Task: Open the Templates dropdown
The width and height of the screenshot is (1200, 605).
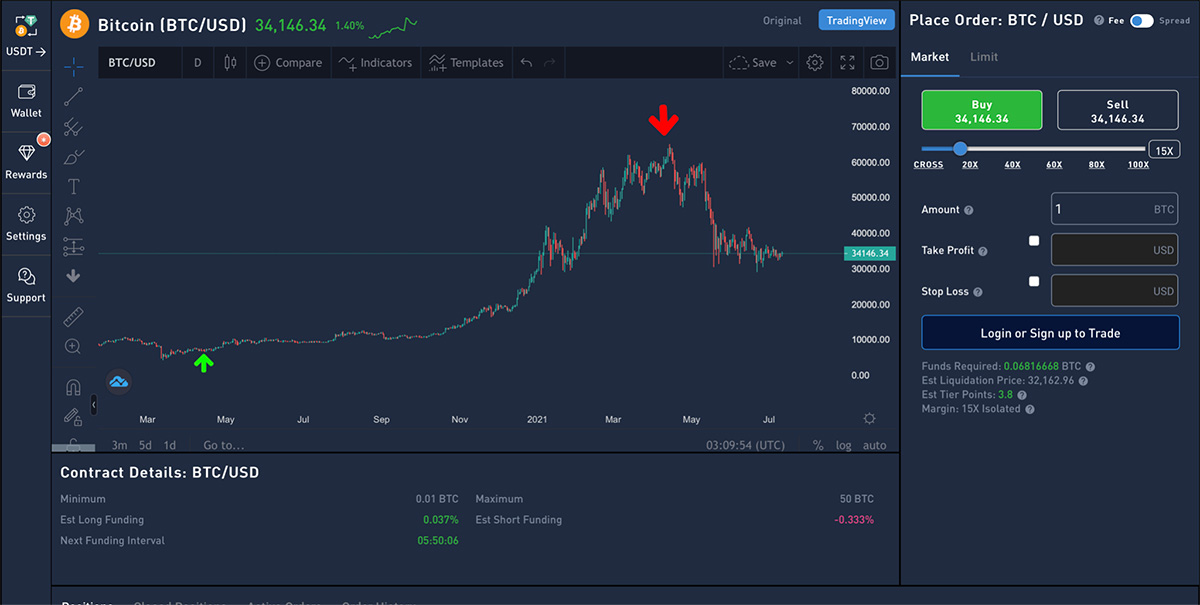Action: click(466, 62)
